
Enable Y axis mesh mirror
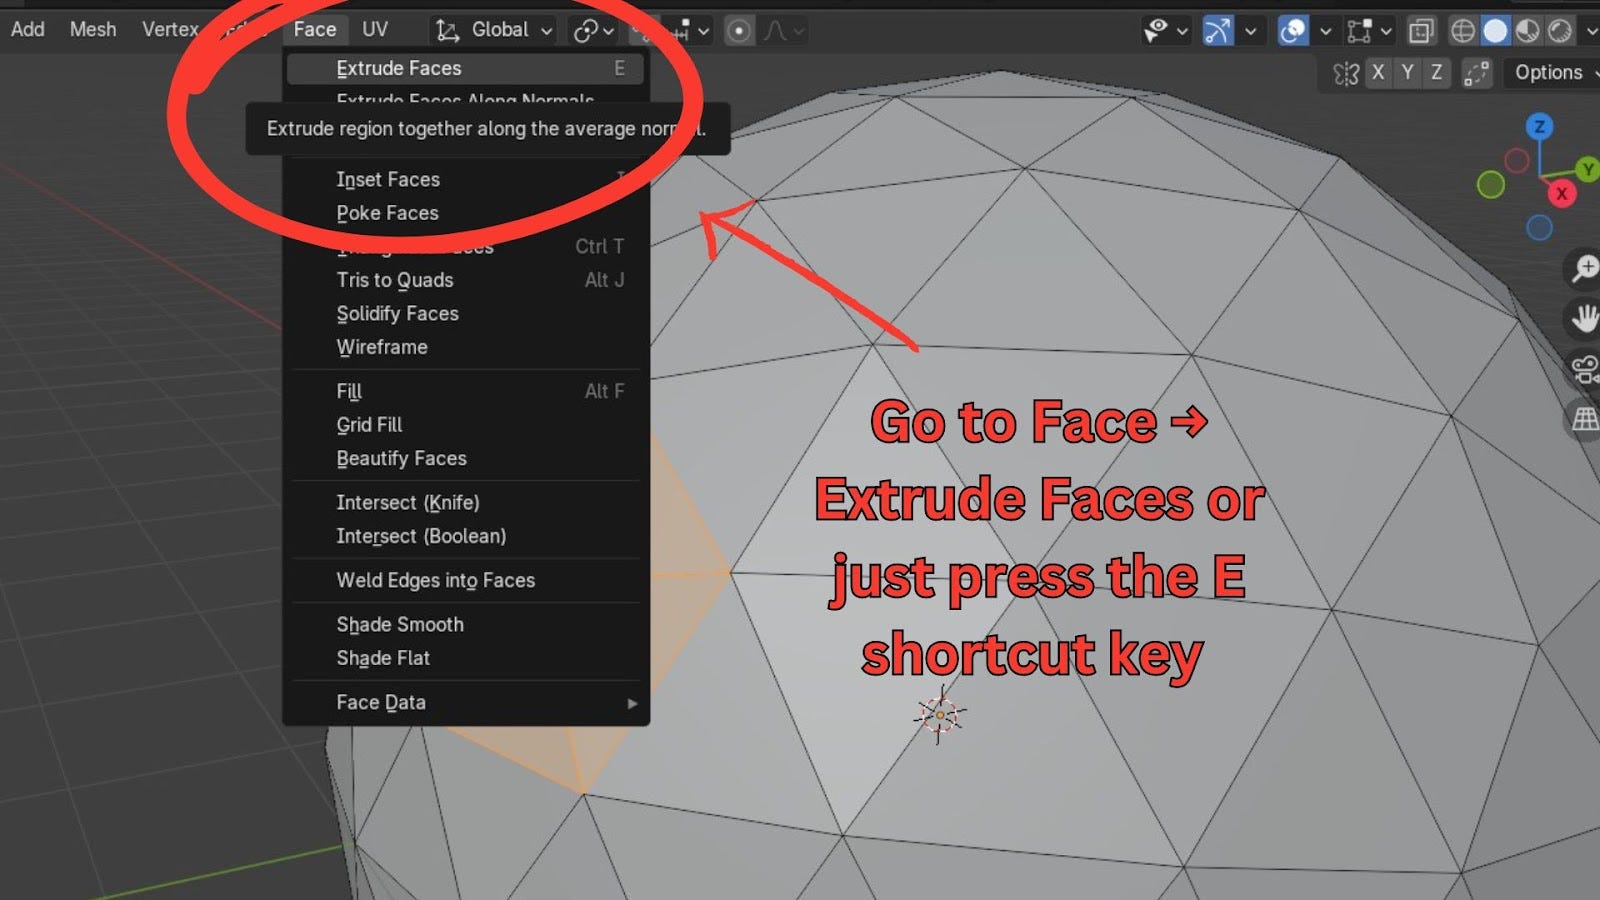click(x=1407, y=72)
